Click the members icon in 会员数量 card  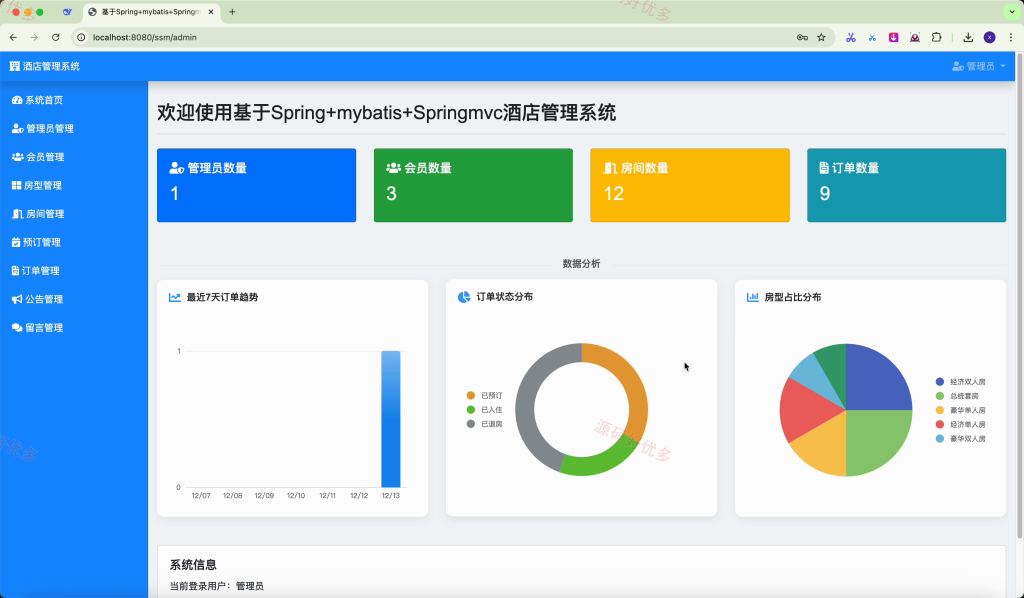tap(393, 168)
